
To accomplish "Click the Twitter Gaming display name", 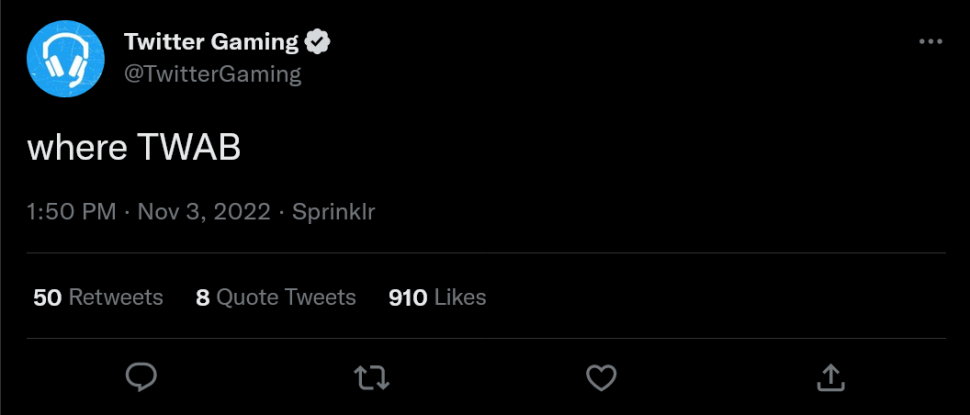I will (x=211, y=42).
